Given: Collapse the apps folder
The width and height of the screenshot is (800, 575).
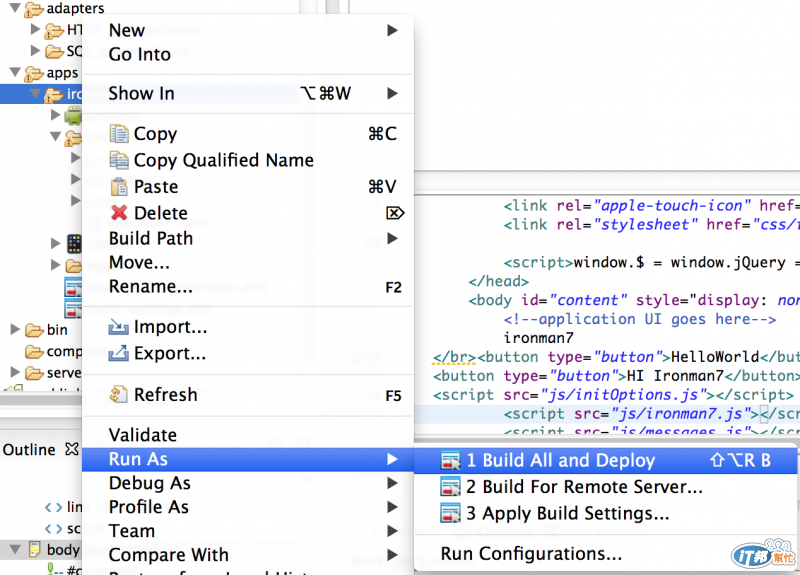Looking at the screenshot, I should [15, 72].
